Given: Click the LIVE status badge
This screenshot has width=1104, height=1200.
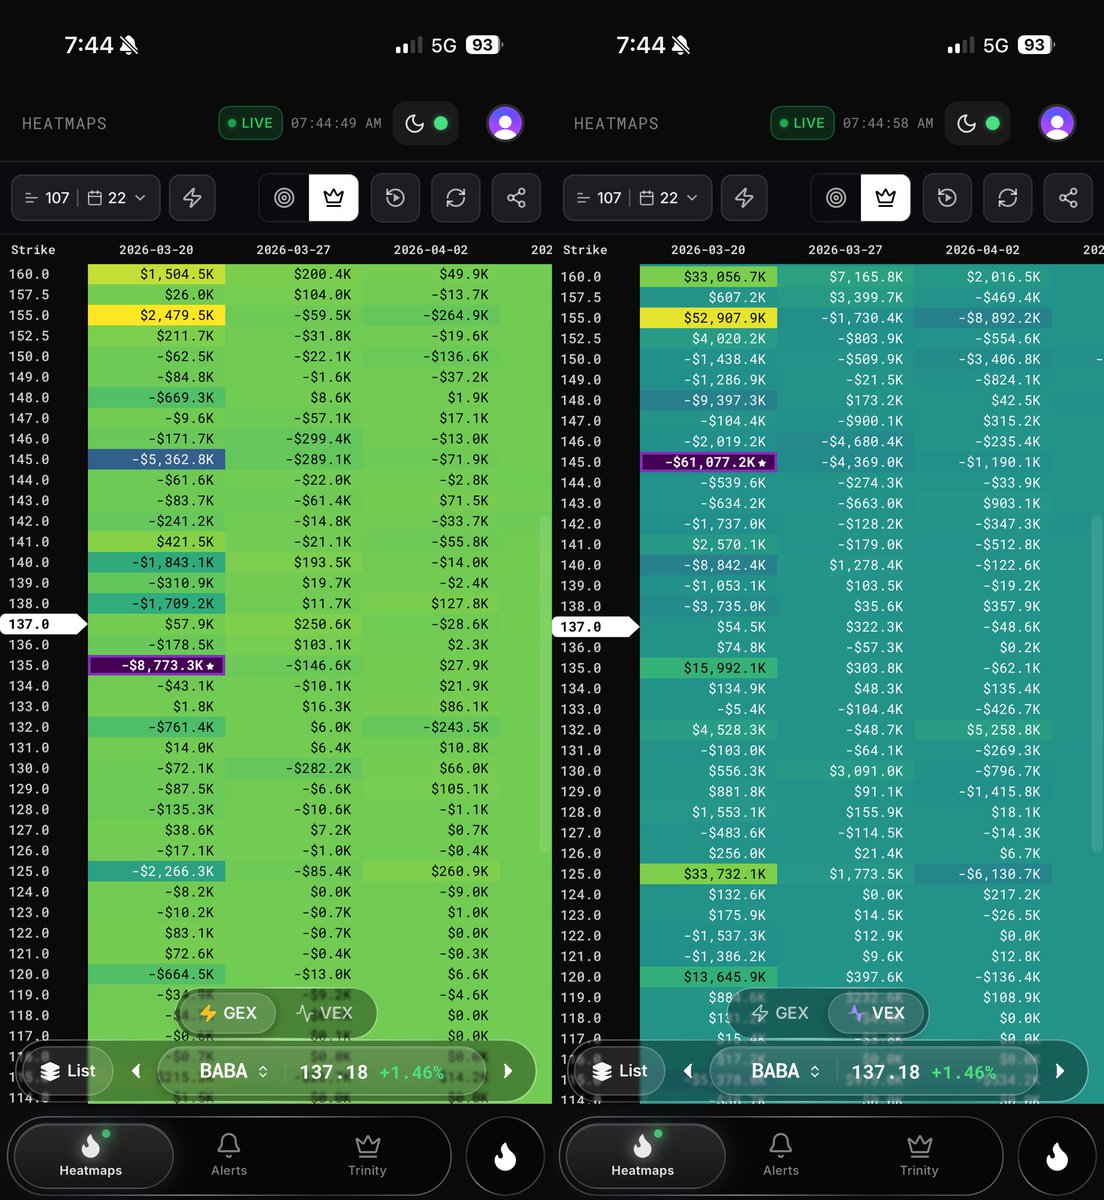Looking at the screenshot, I should (x=250, y=123).
